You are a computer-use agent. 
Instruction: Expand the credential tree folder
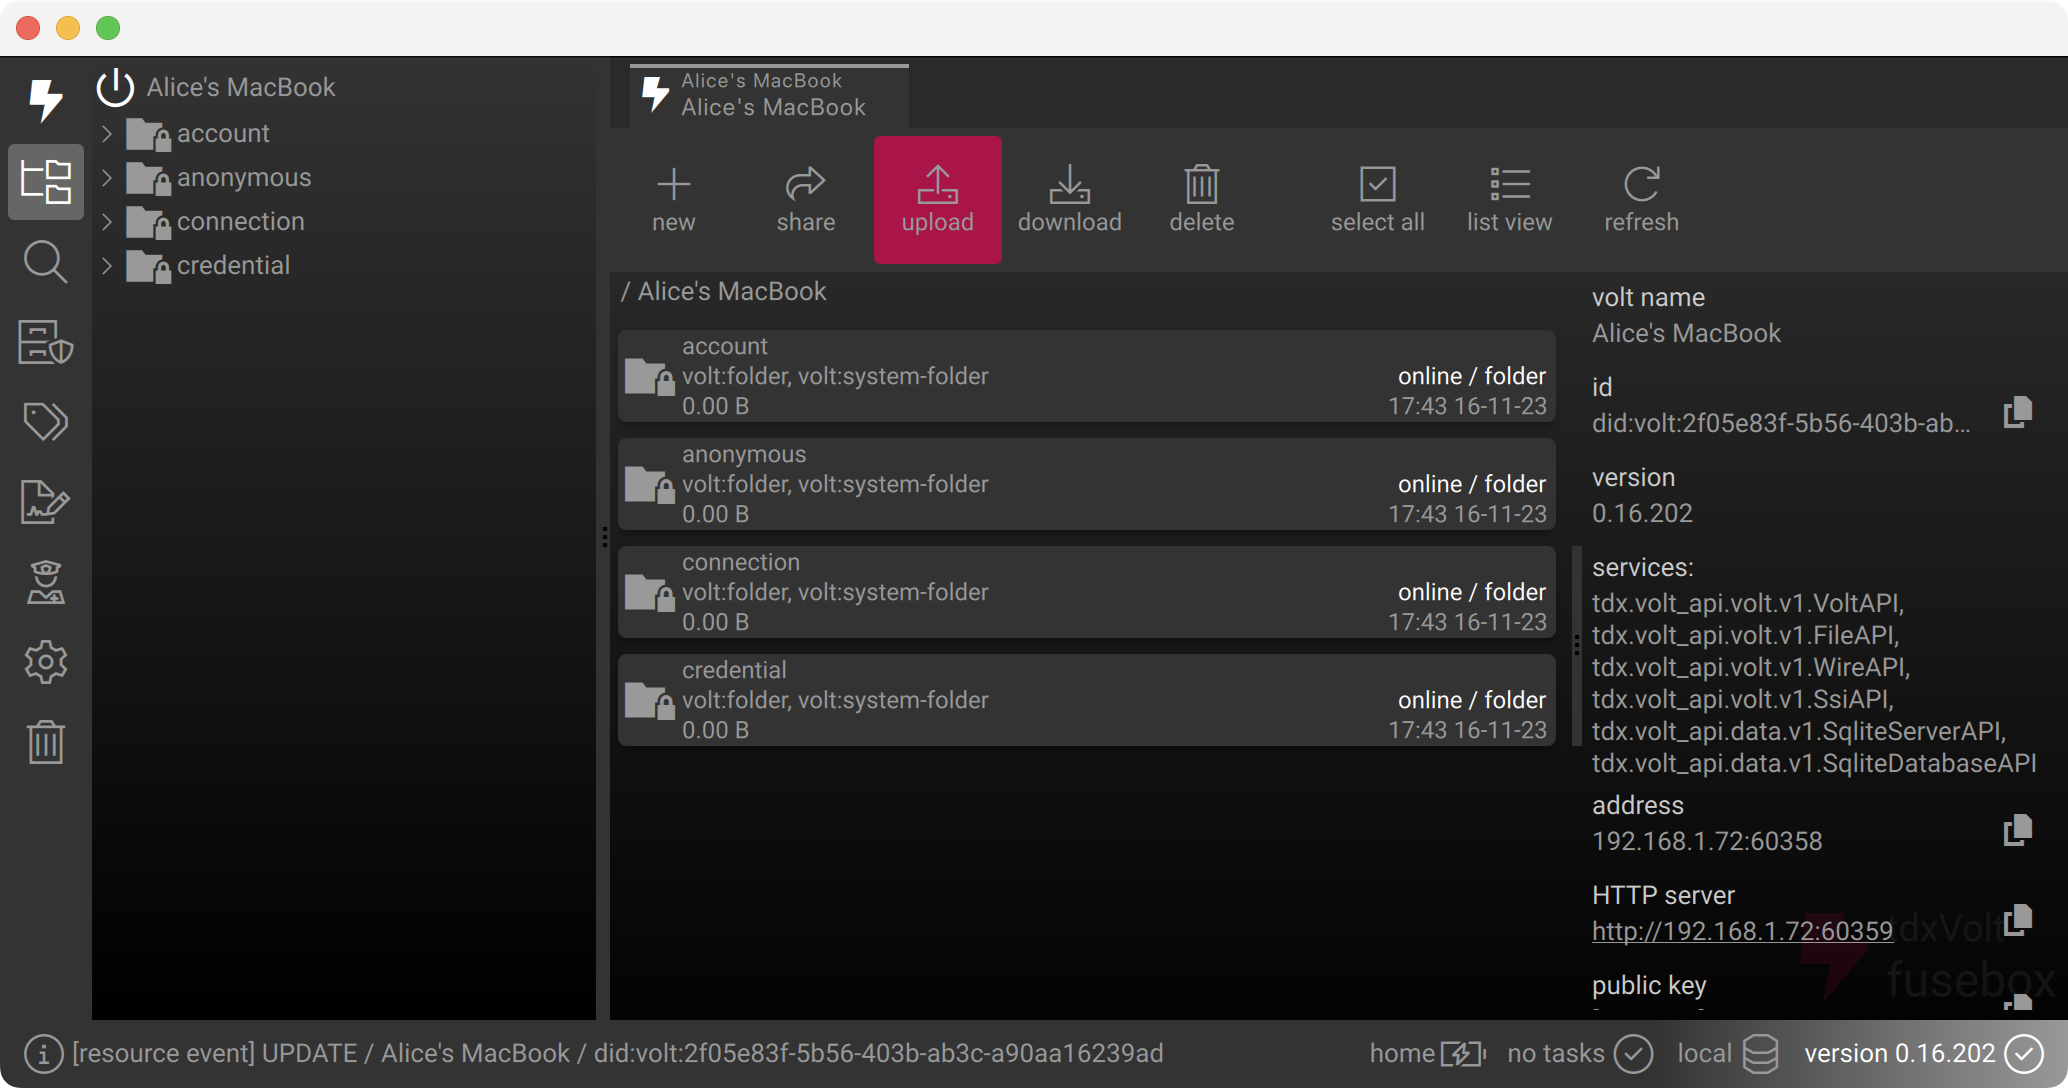click(x=107, y=265)
